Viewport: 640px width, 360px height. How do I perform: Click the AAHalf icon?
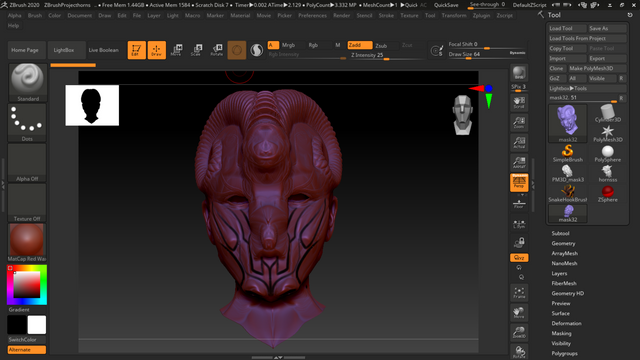tap(519, 162)
